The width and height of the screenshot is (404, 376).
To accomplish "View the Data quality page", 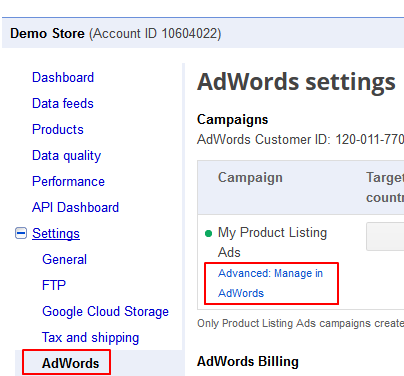I will click(x=66, y=156).
